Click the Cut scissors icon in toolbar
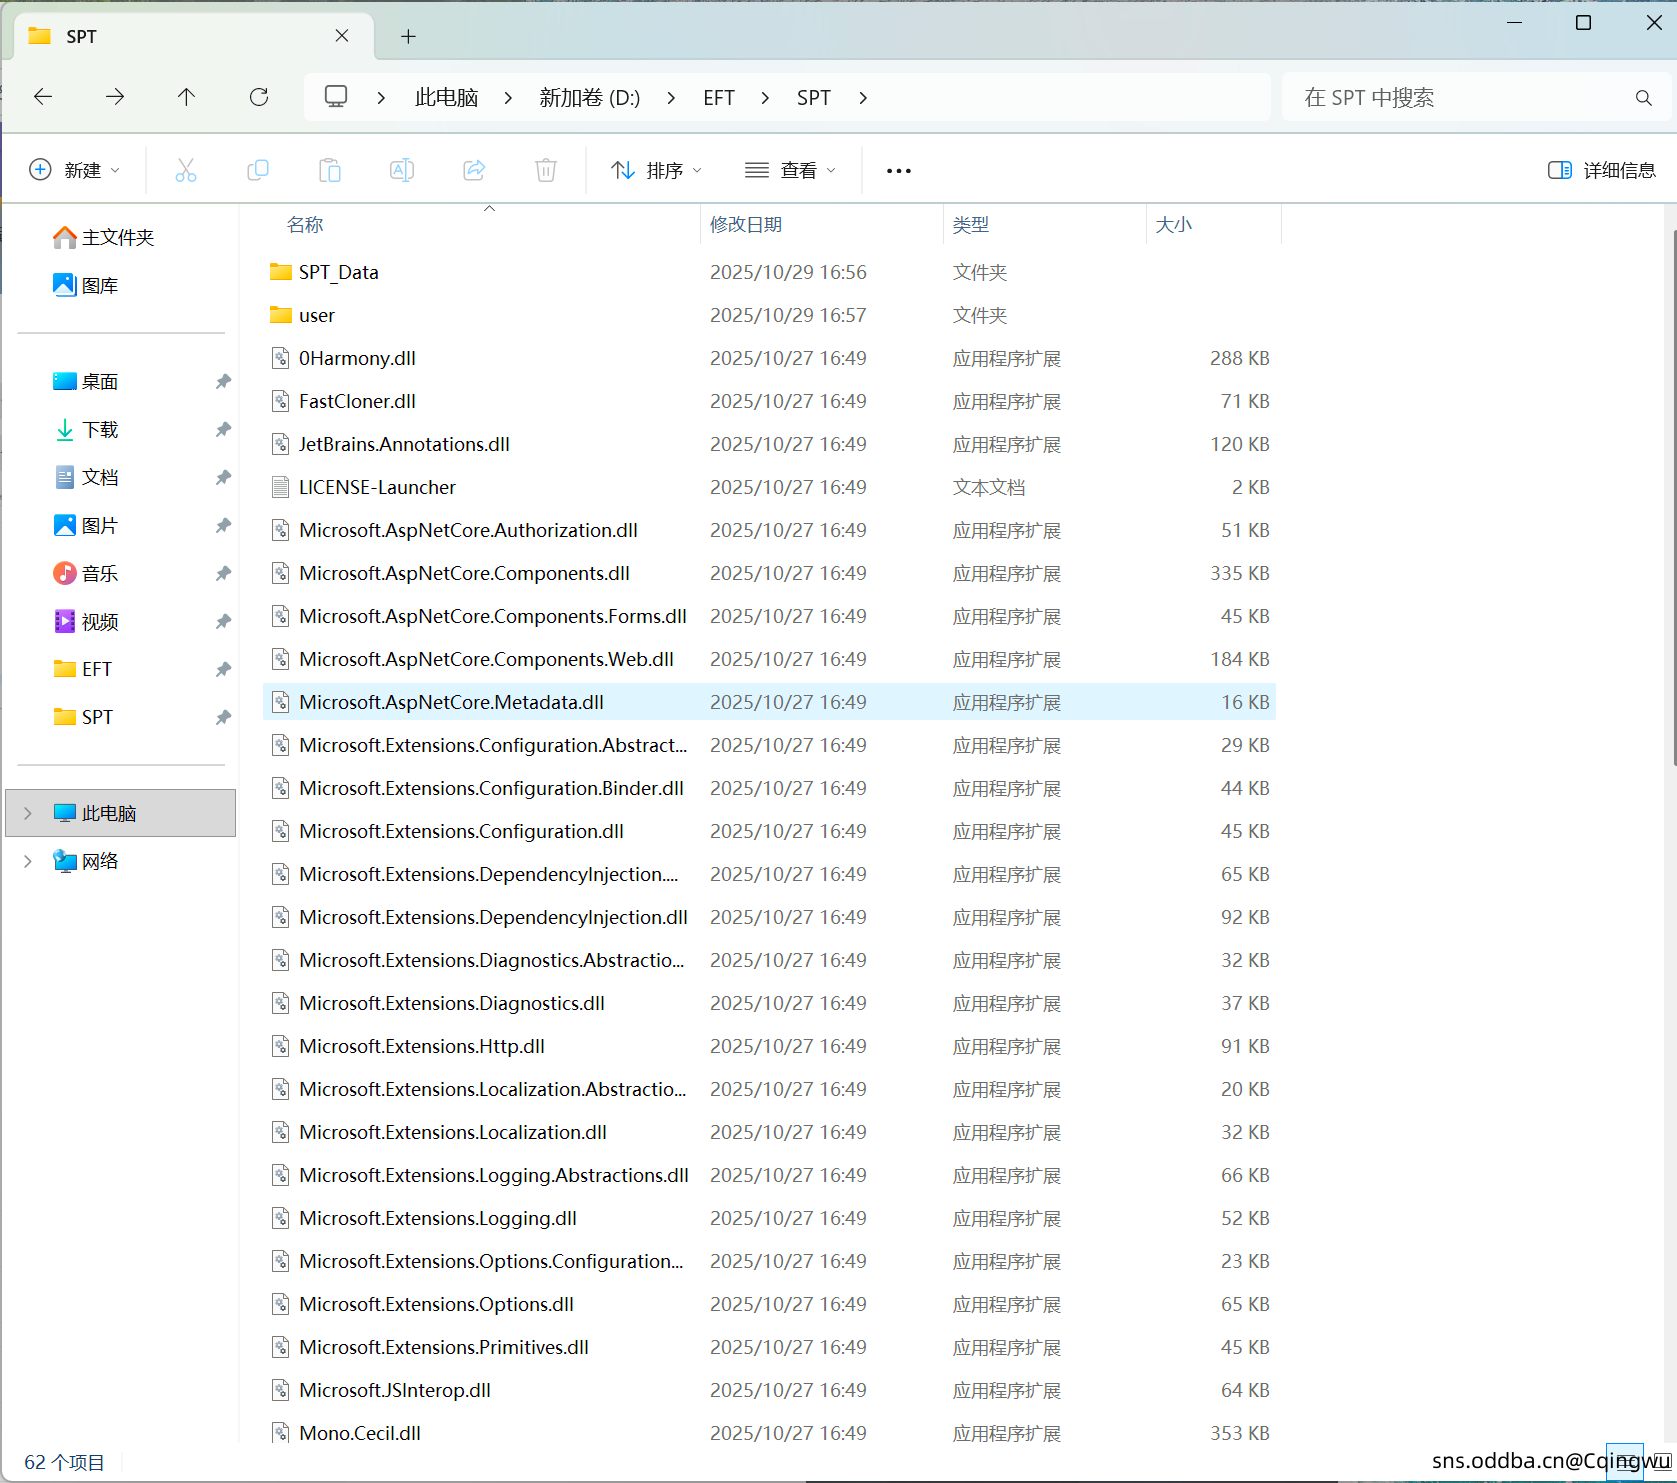1677x1483 pixels. coord(186,170)
